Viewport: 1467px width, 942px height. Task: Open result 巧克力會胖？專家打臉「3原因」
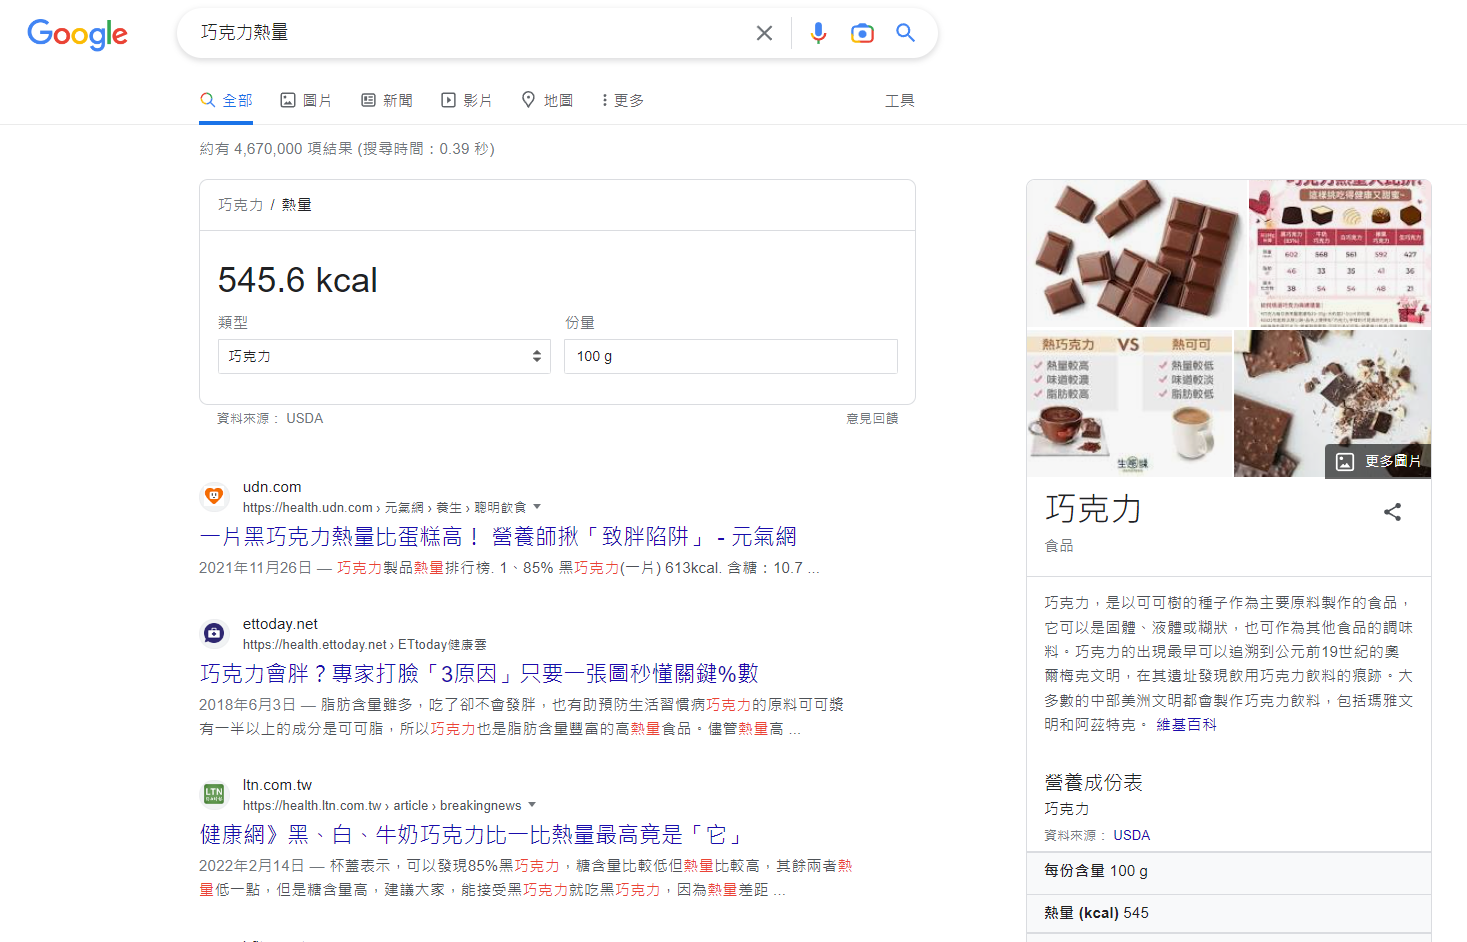(479, 674)
